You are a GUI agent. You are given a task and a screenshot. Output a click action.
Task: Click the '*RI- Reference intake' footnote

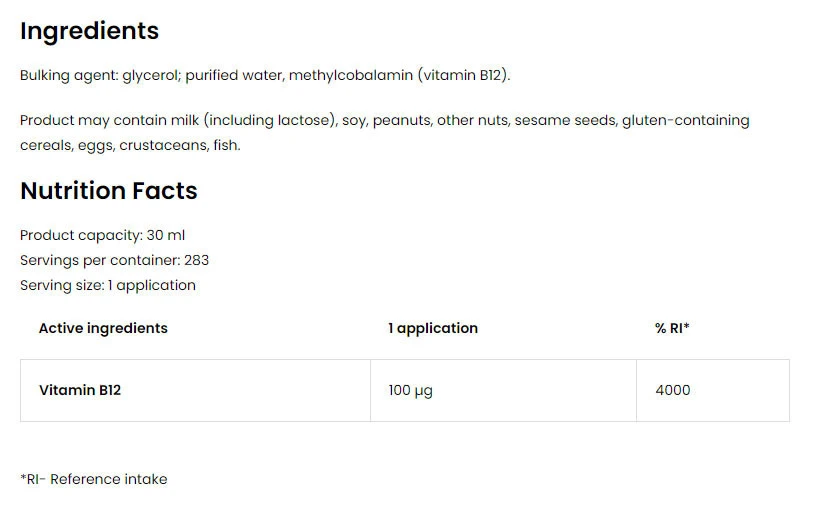(94, 479)
